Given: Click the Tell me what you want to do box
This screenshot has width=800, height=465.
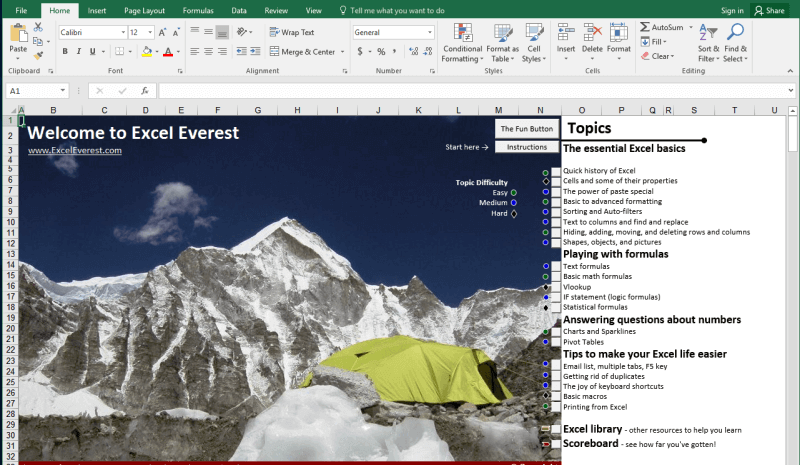Looking at the screenshot, I should coord(392,10).
